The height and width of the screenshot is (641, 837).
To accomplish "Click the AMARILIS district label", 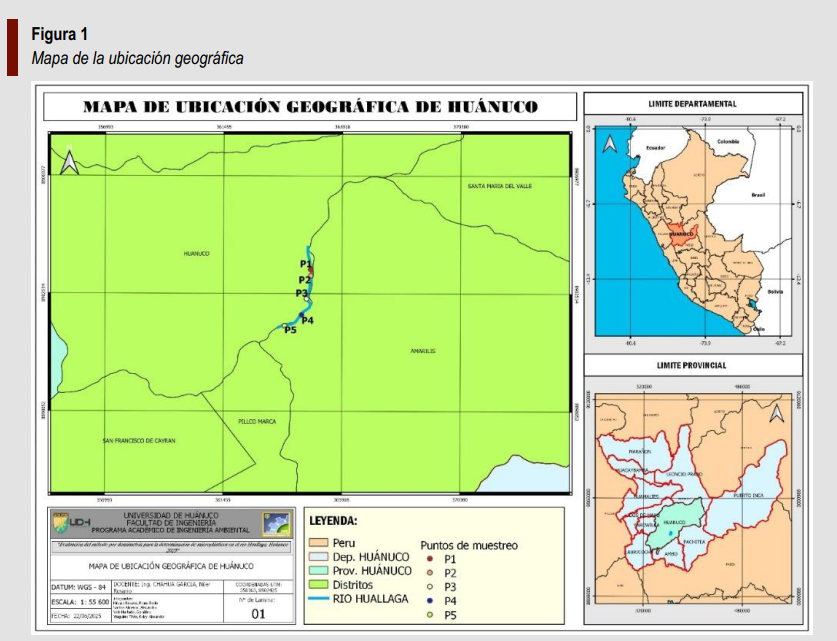I will pyautogui.click(x=422, y=351).
